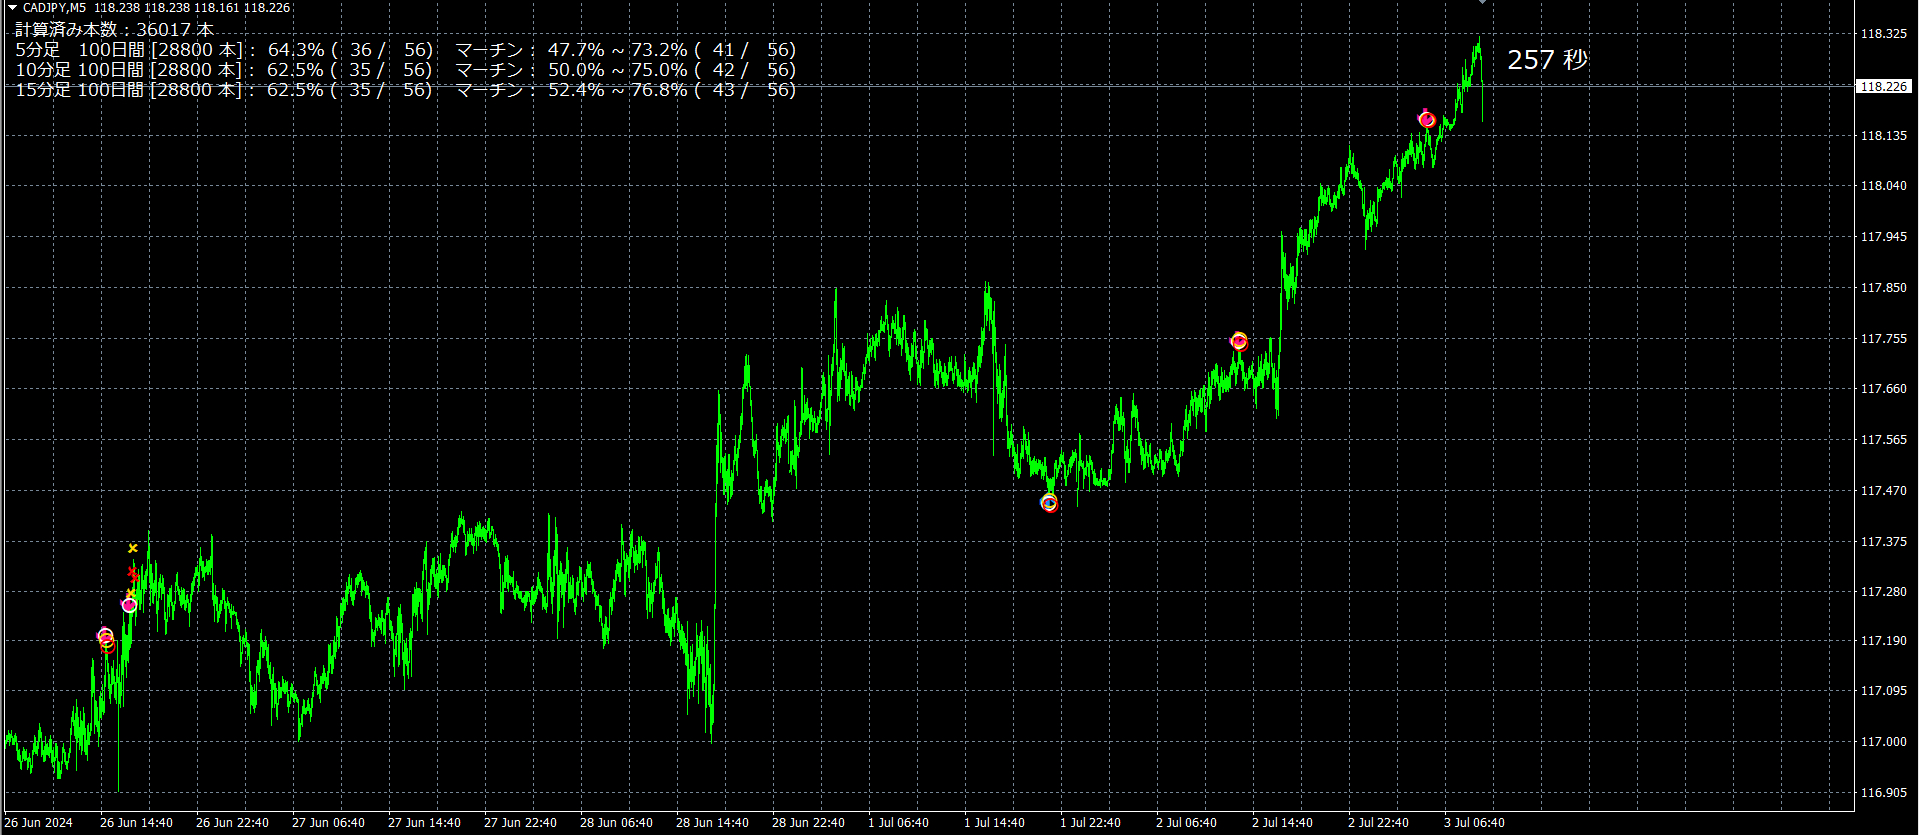Click the 117.190 price axis label
The image size is (1919, 835).
tap(1883, 640)
